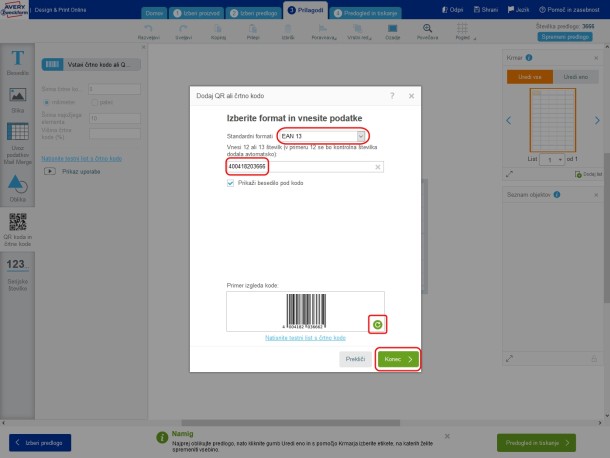Switch to the Uredi eno tab
The height and width of the screenshot is (458, 610).
[x=574, y=76]
